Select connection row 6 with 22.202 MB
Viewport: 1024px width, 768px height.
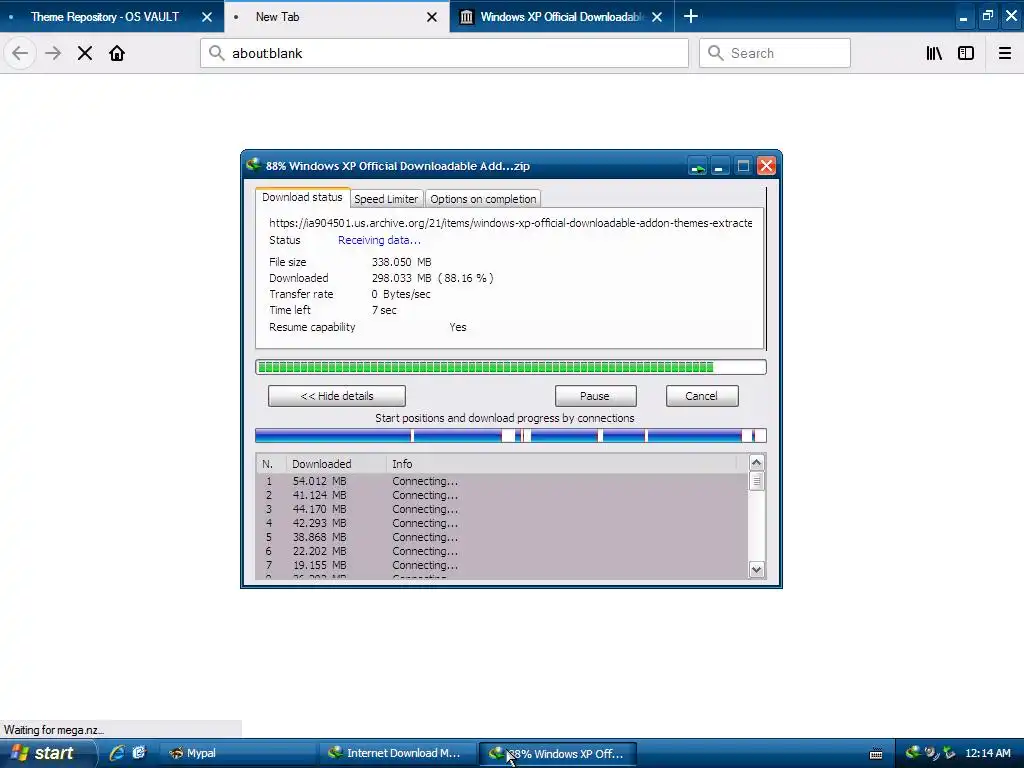502,551
